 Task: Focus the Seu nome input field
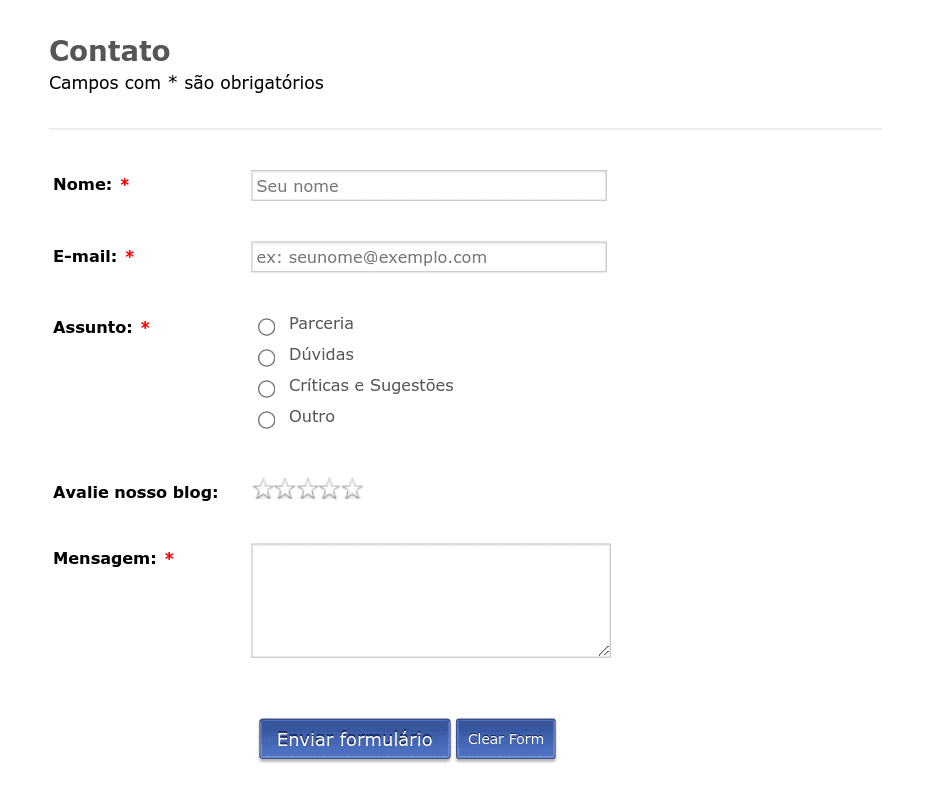coord(429,186)
